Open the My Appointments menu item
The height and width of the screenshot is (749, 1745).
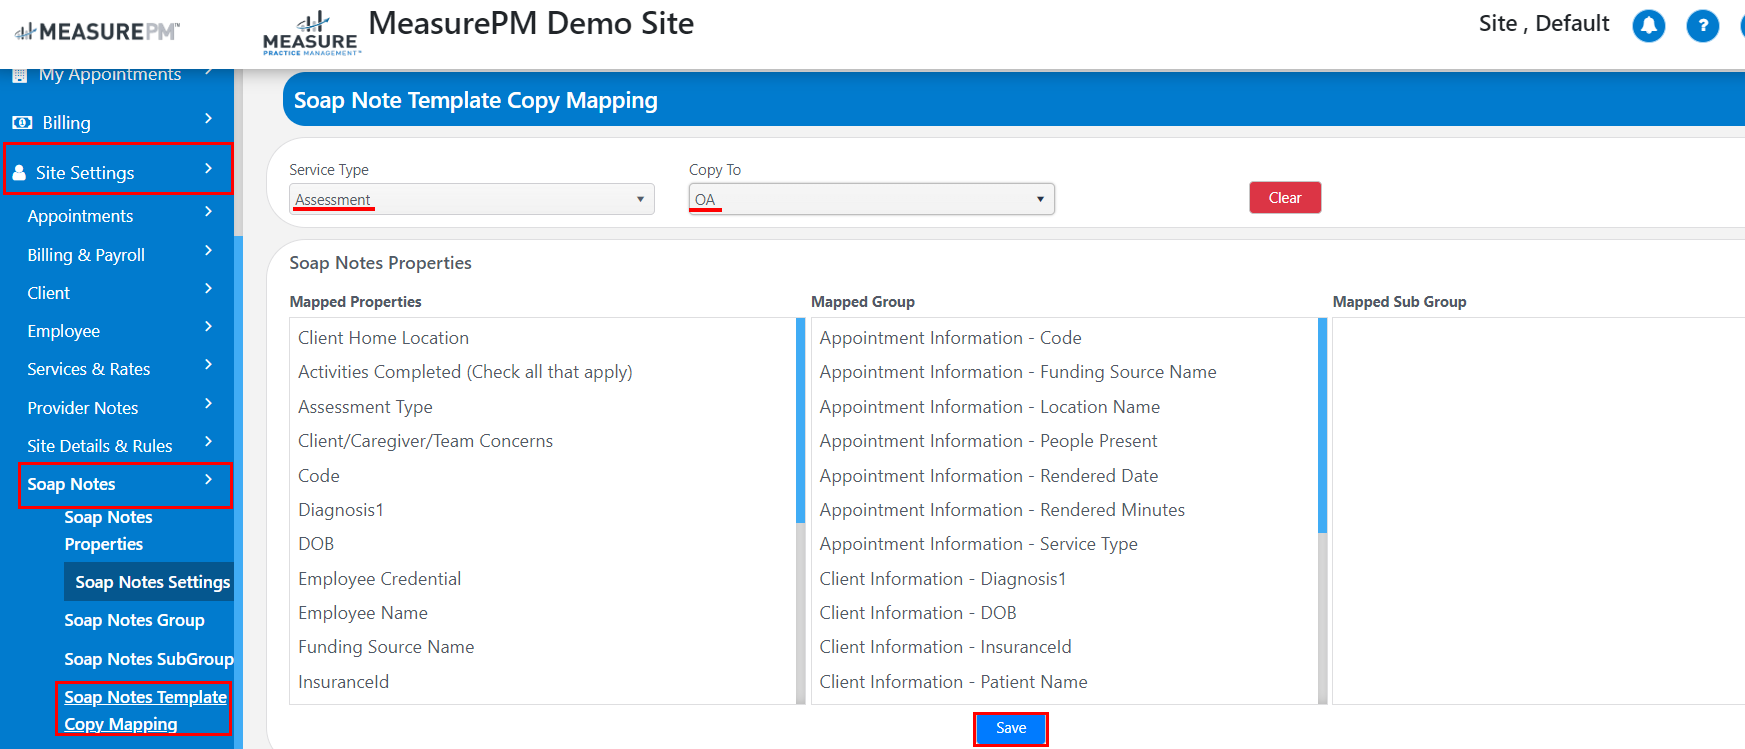click(x=110, y=75)
